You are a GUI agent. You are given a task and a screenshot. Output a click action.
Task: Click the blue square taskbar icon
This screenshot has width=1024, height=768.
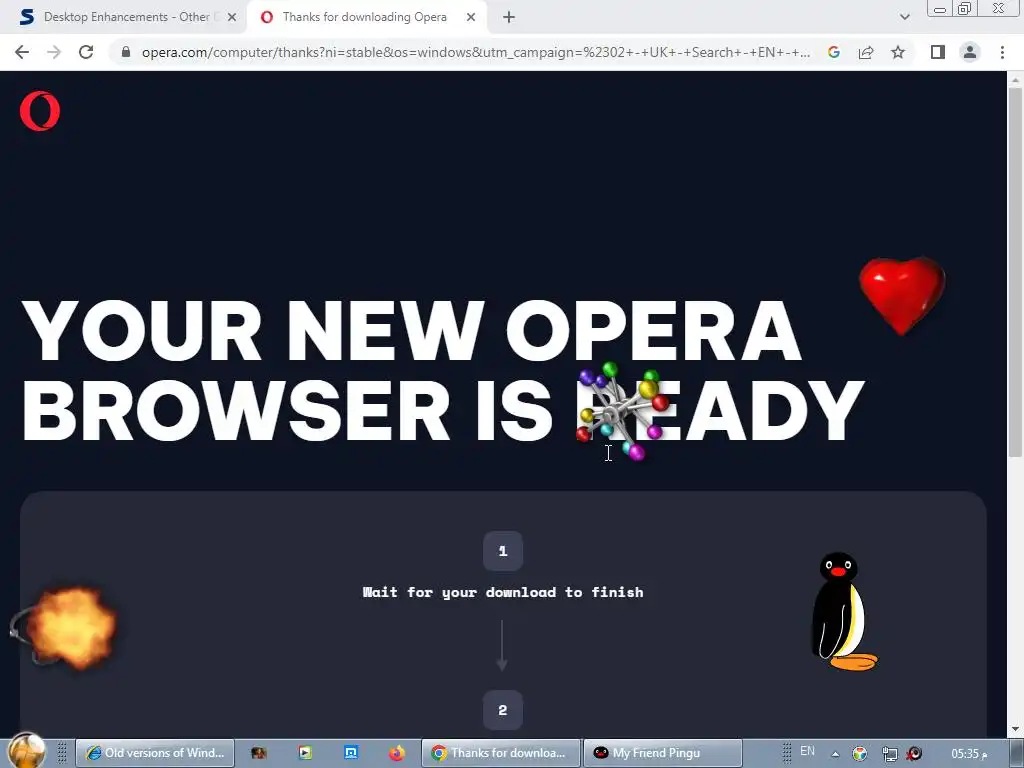[x=351, y=753]
